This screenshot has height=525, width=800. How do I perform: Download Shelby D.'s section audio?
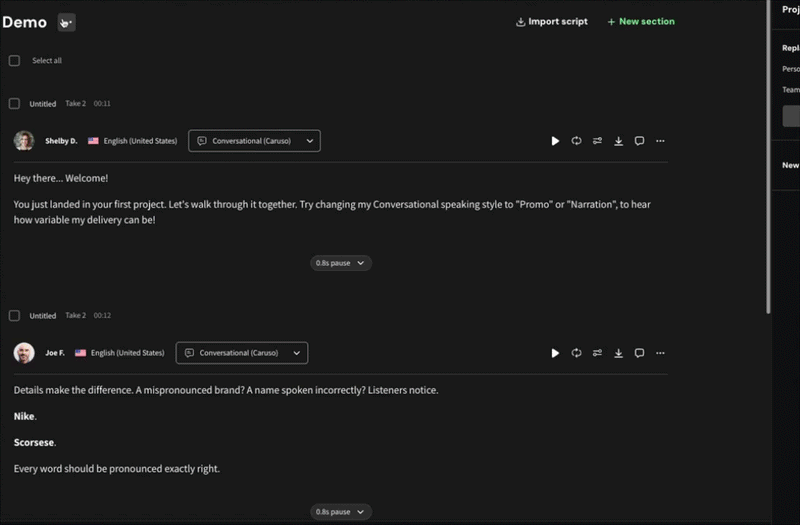click(618, 141)
